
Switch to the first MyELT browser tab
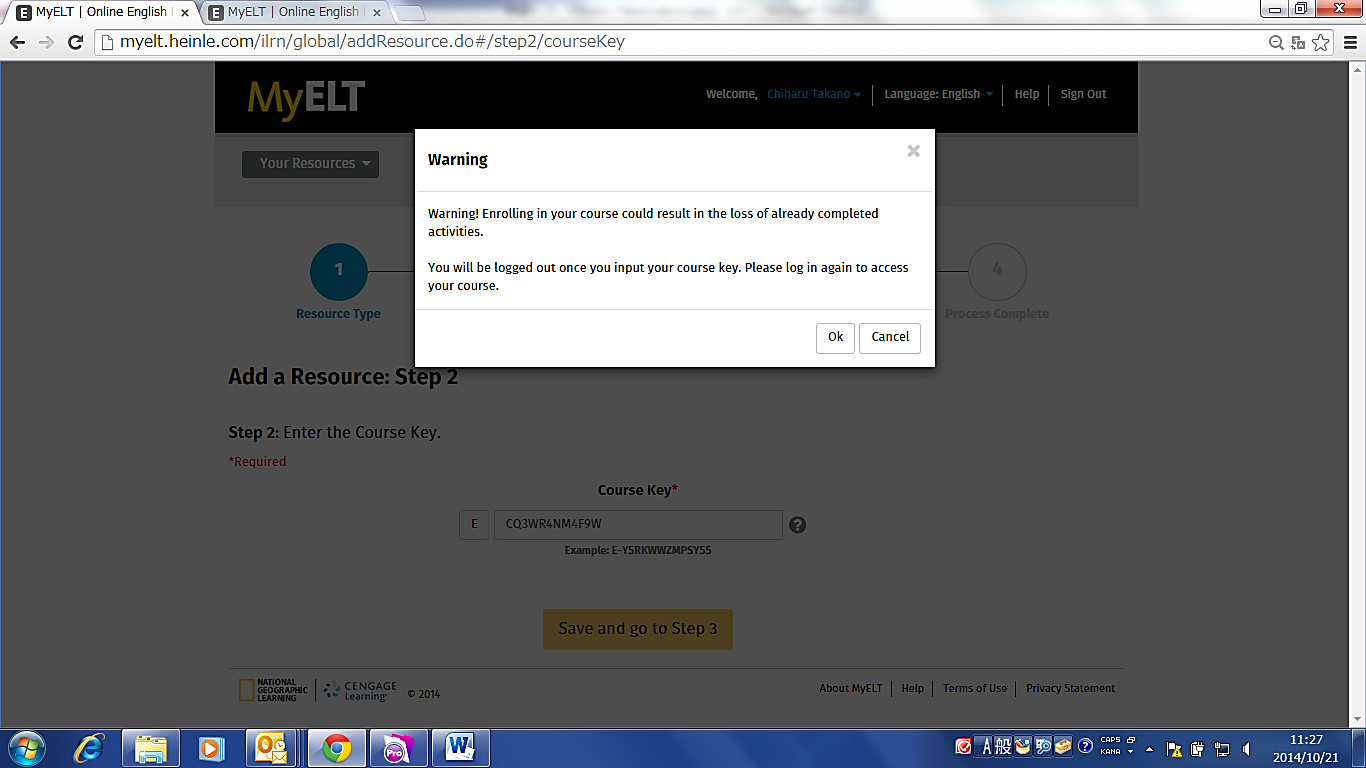coord(98,12)
